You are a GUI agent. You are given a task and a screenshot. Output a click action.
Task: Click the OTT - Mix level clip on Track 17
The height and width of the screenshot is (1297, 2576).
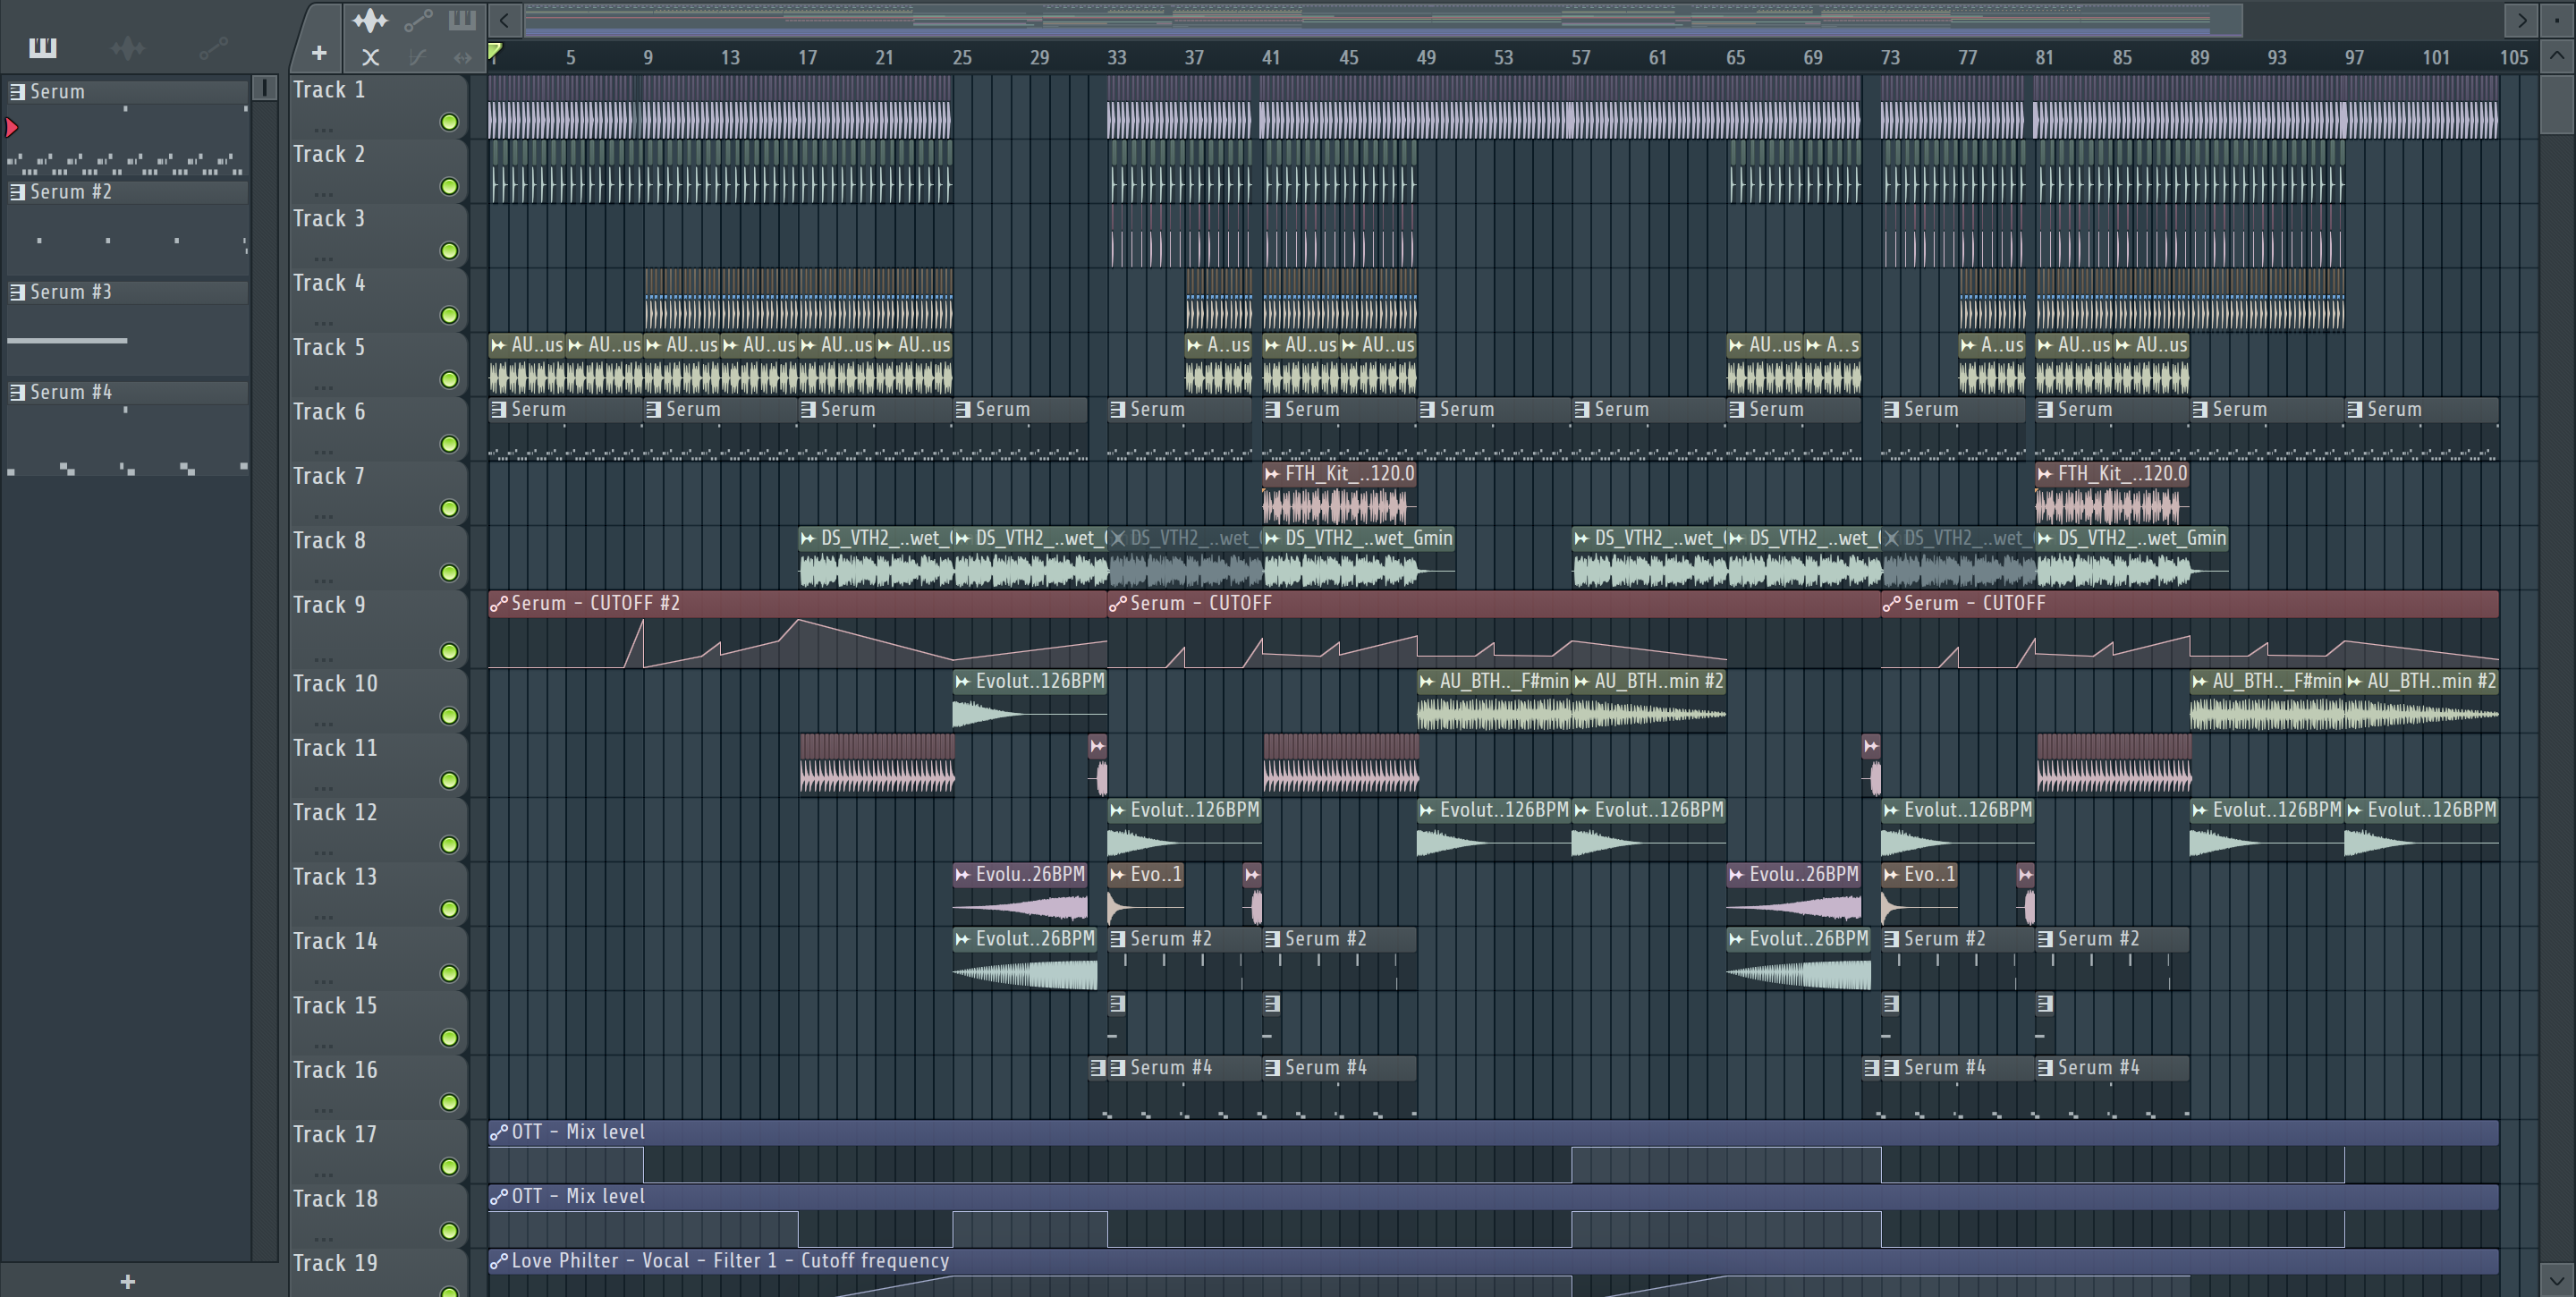1493,1151
